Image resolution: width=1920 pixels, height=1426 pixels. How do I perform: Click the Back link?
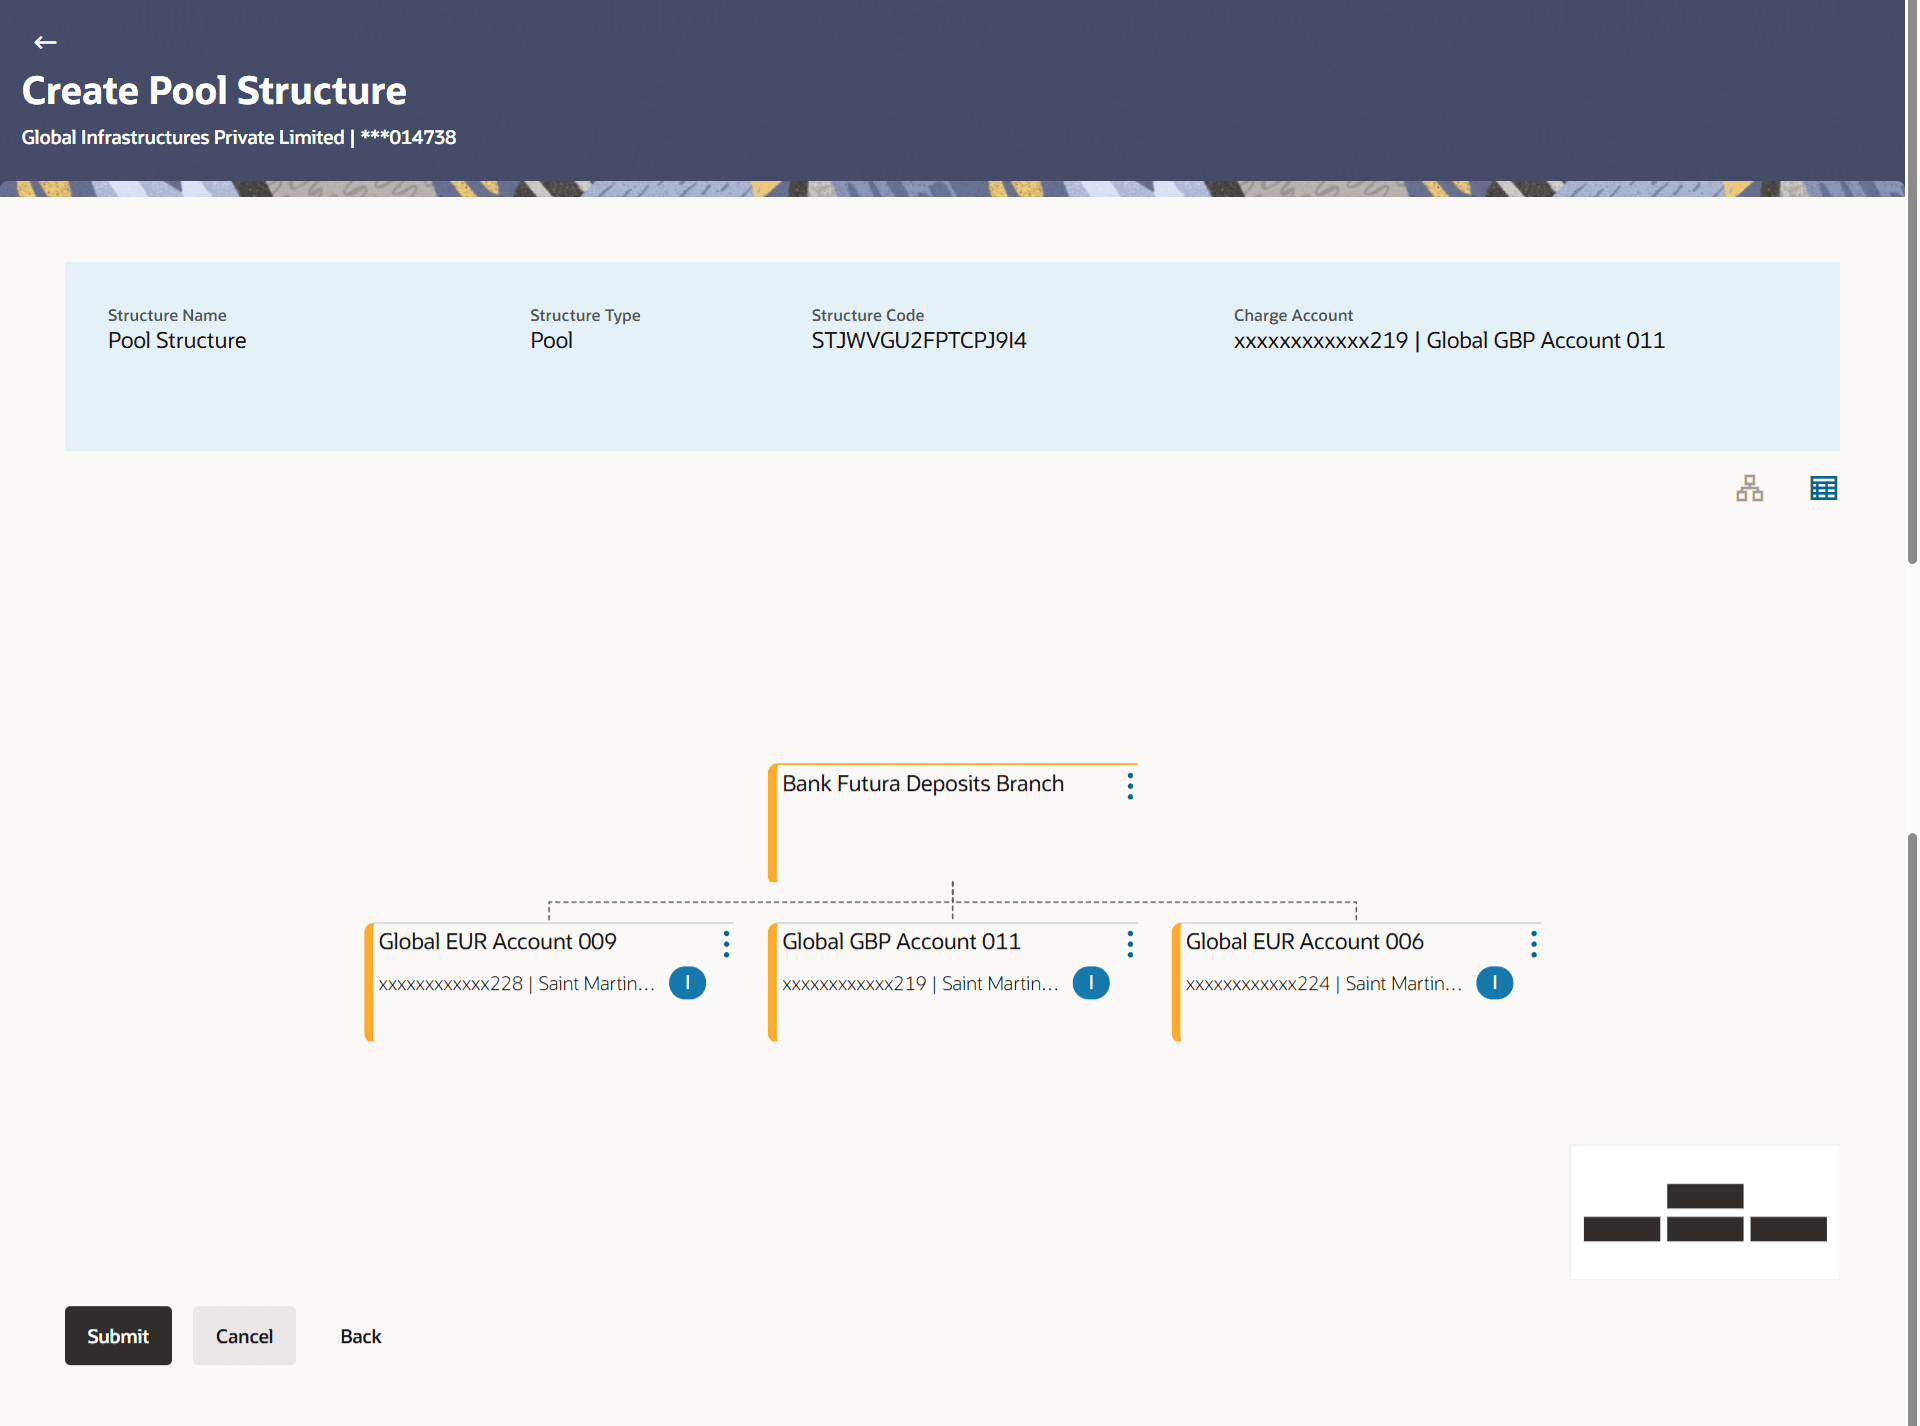click(x=360, y=1336)
